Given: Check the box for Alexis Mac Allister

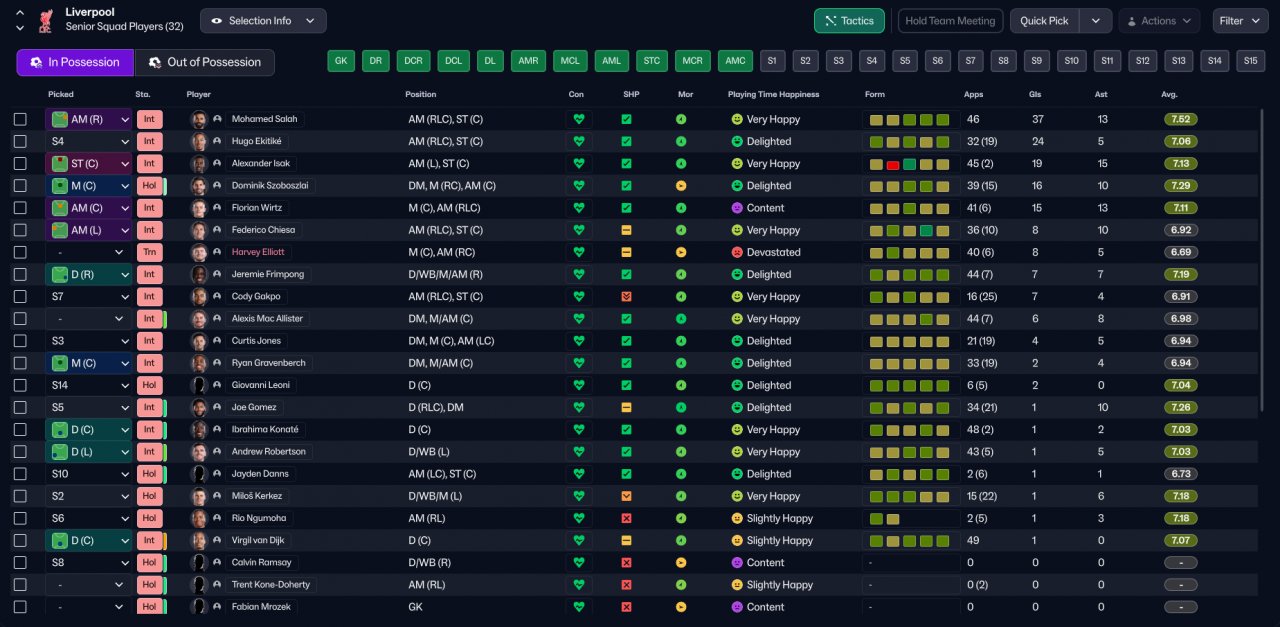Looking at the screenshot, I should tap(20, 319).
